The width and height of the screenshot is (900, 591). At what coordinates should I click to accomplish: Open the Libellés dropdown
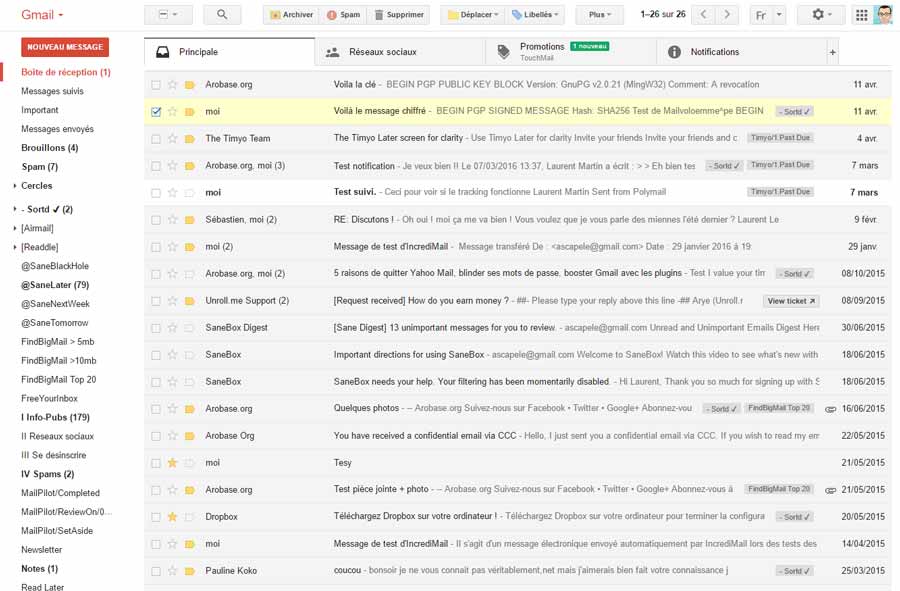pyautogui.click(x=534, y=15)
